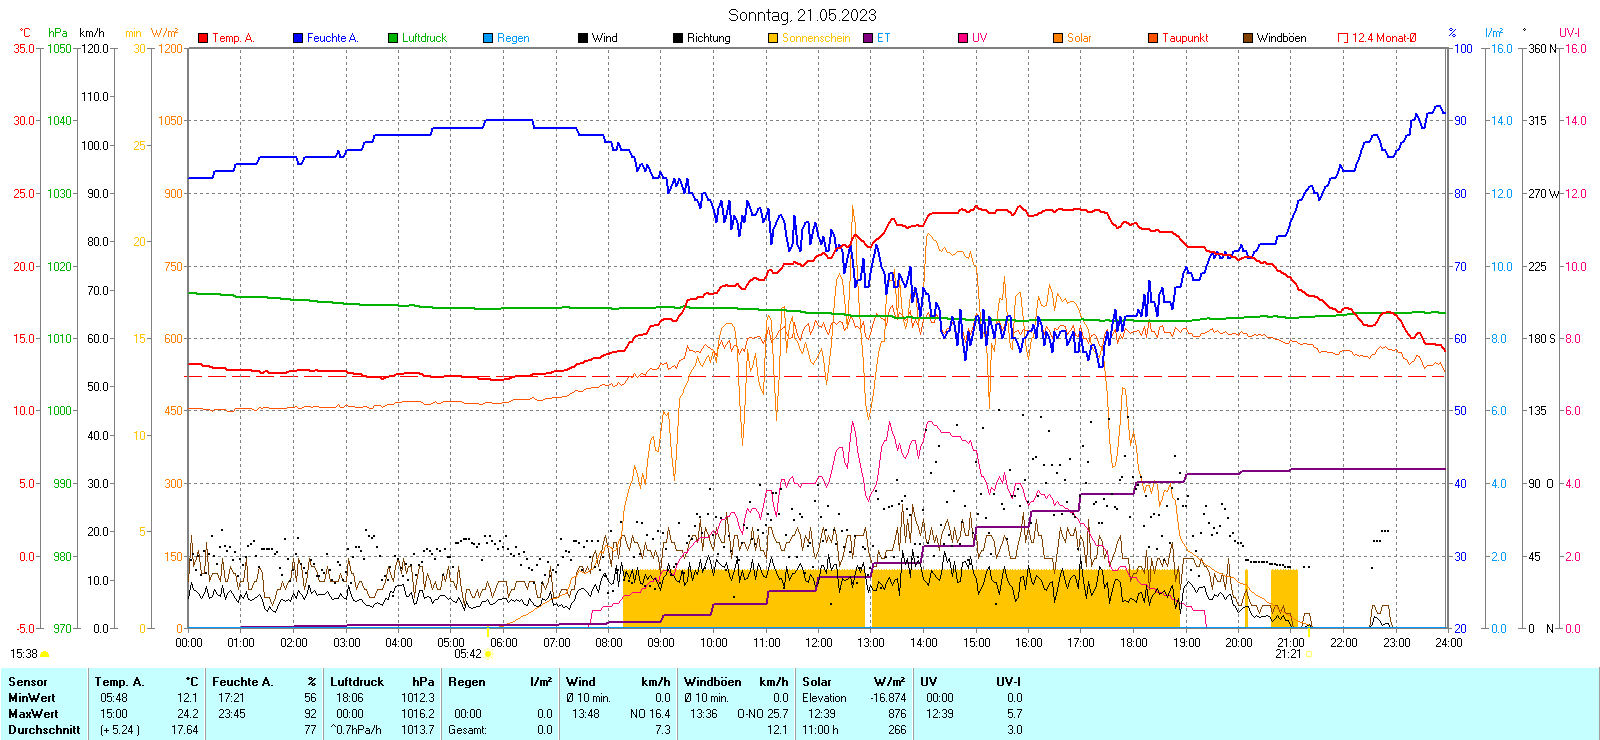The height and width of the screenshot is (740, 1600).
Task: Click the light blue Regen legend square
Action: 488,38
